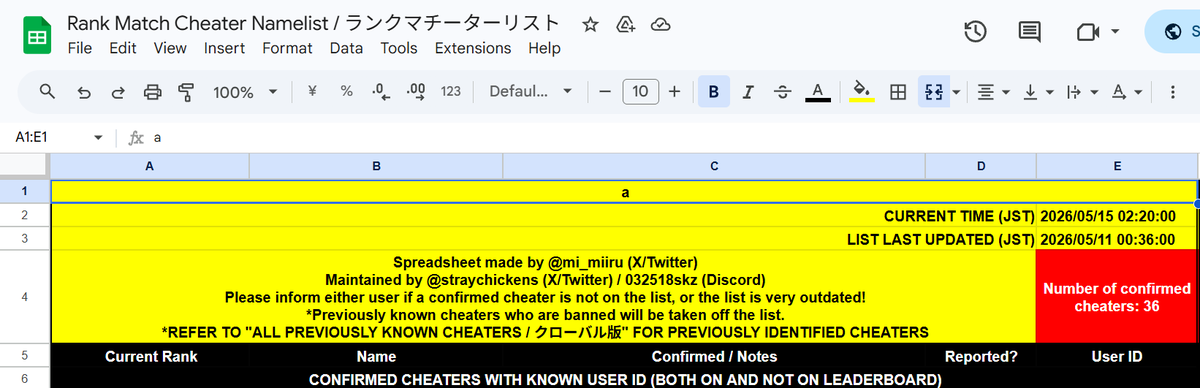This screenshot has width=1200, height=388.
Task: Expand the Meet camera dropdown arrow
Action: point(1115,33)
